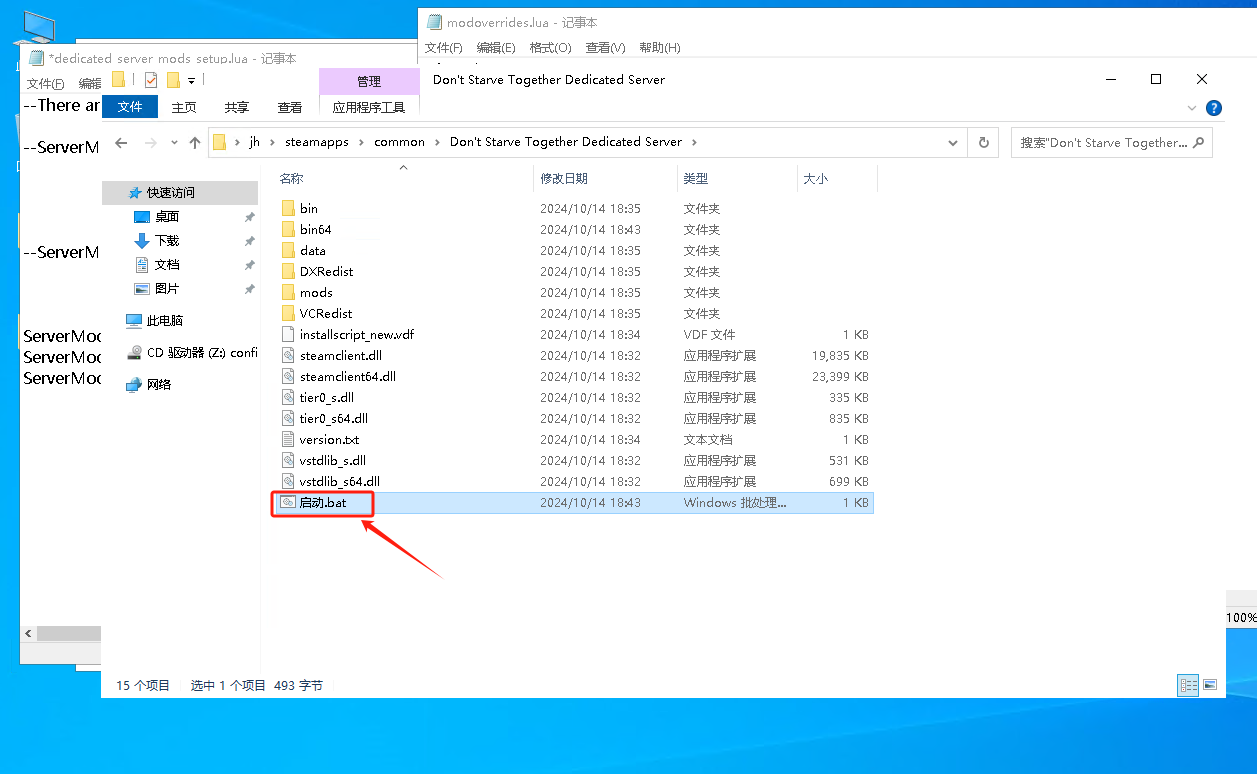Open 格式(O) menu in modoverrides.lua Notepad
The image size is (1257, 774).
550,48
